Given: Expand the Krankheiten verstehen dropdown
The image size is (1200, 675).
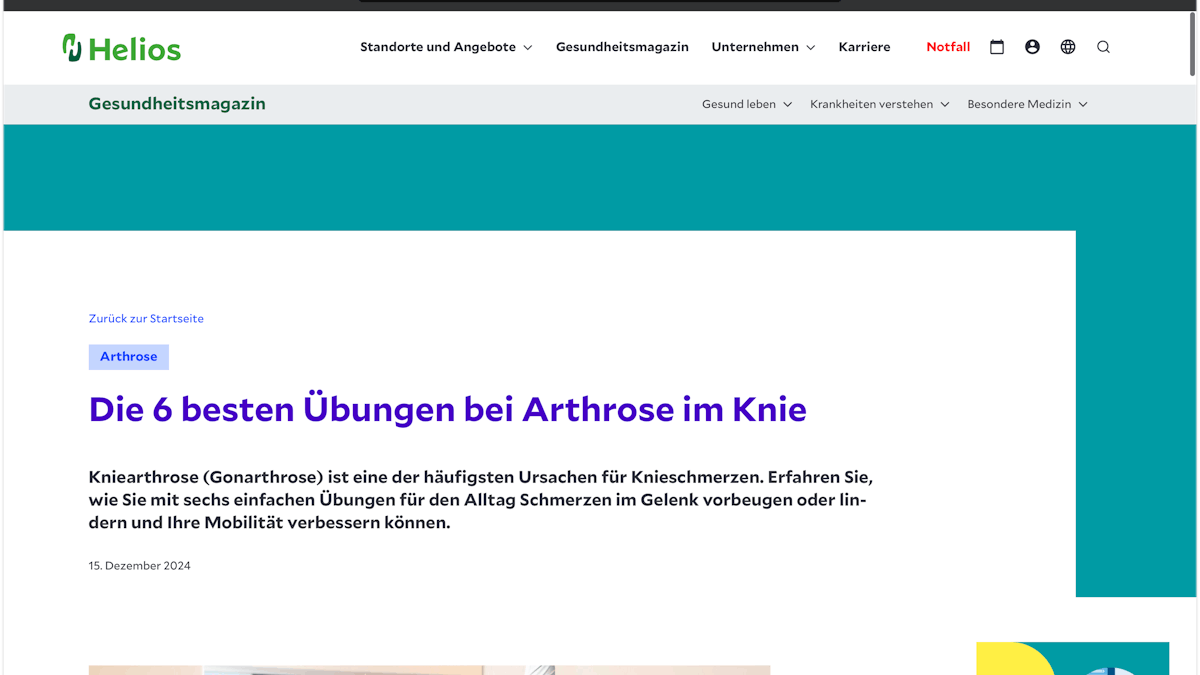Looking at the screenshot, I should point(879,103).
